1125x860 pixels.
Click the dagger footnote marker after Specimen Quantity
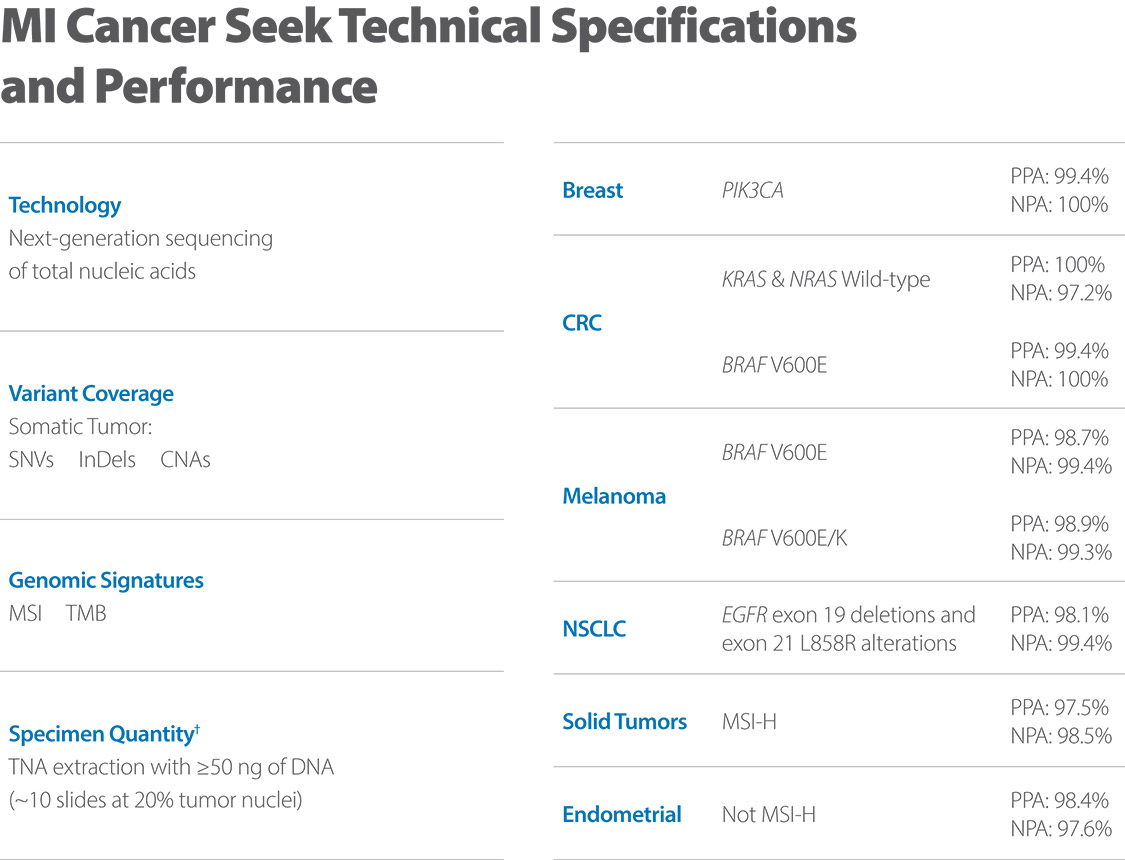(x=197, y=730)
